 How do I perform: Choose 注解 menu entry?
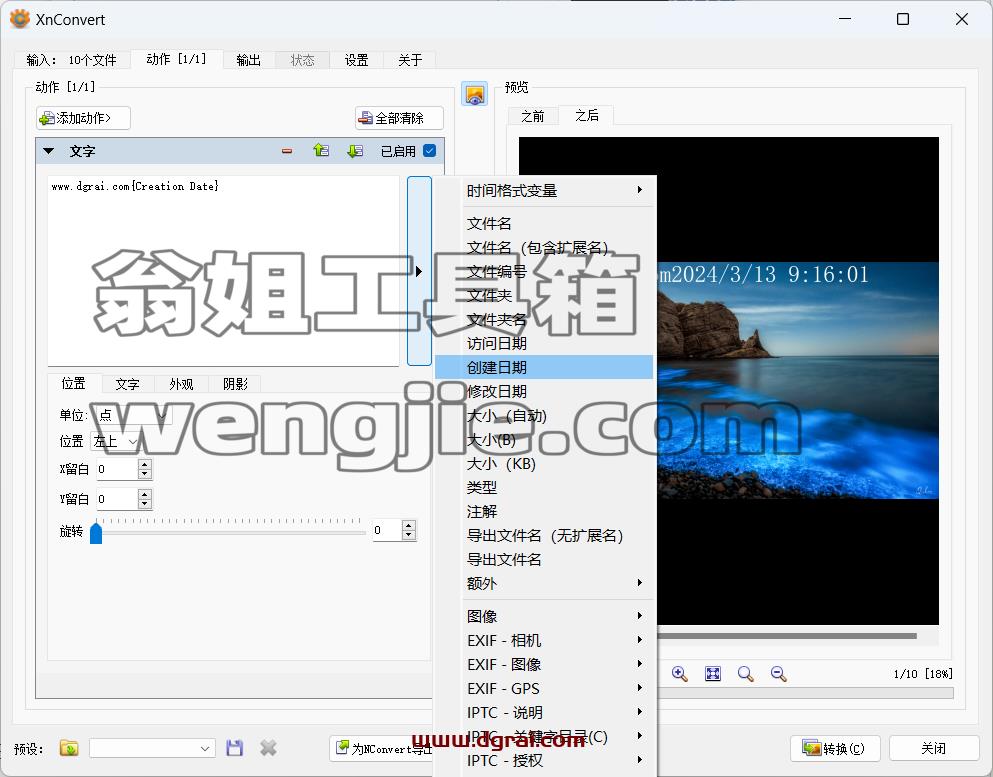[544, 512]
